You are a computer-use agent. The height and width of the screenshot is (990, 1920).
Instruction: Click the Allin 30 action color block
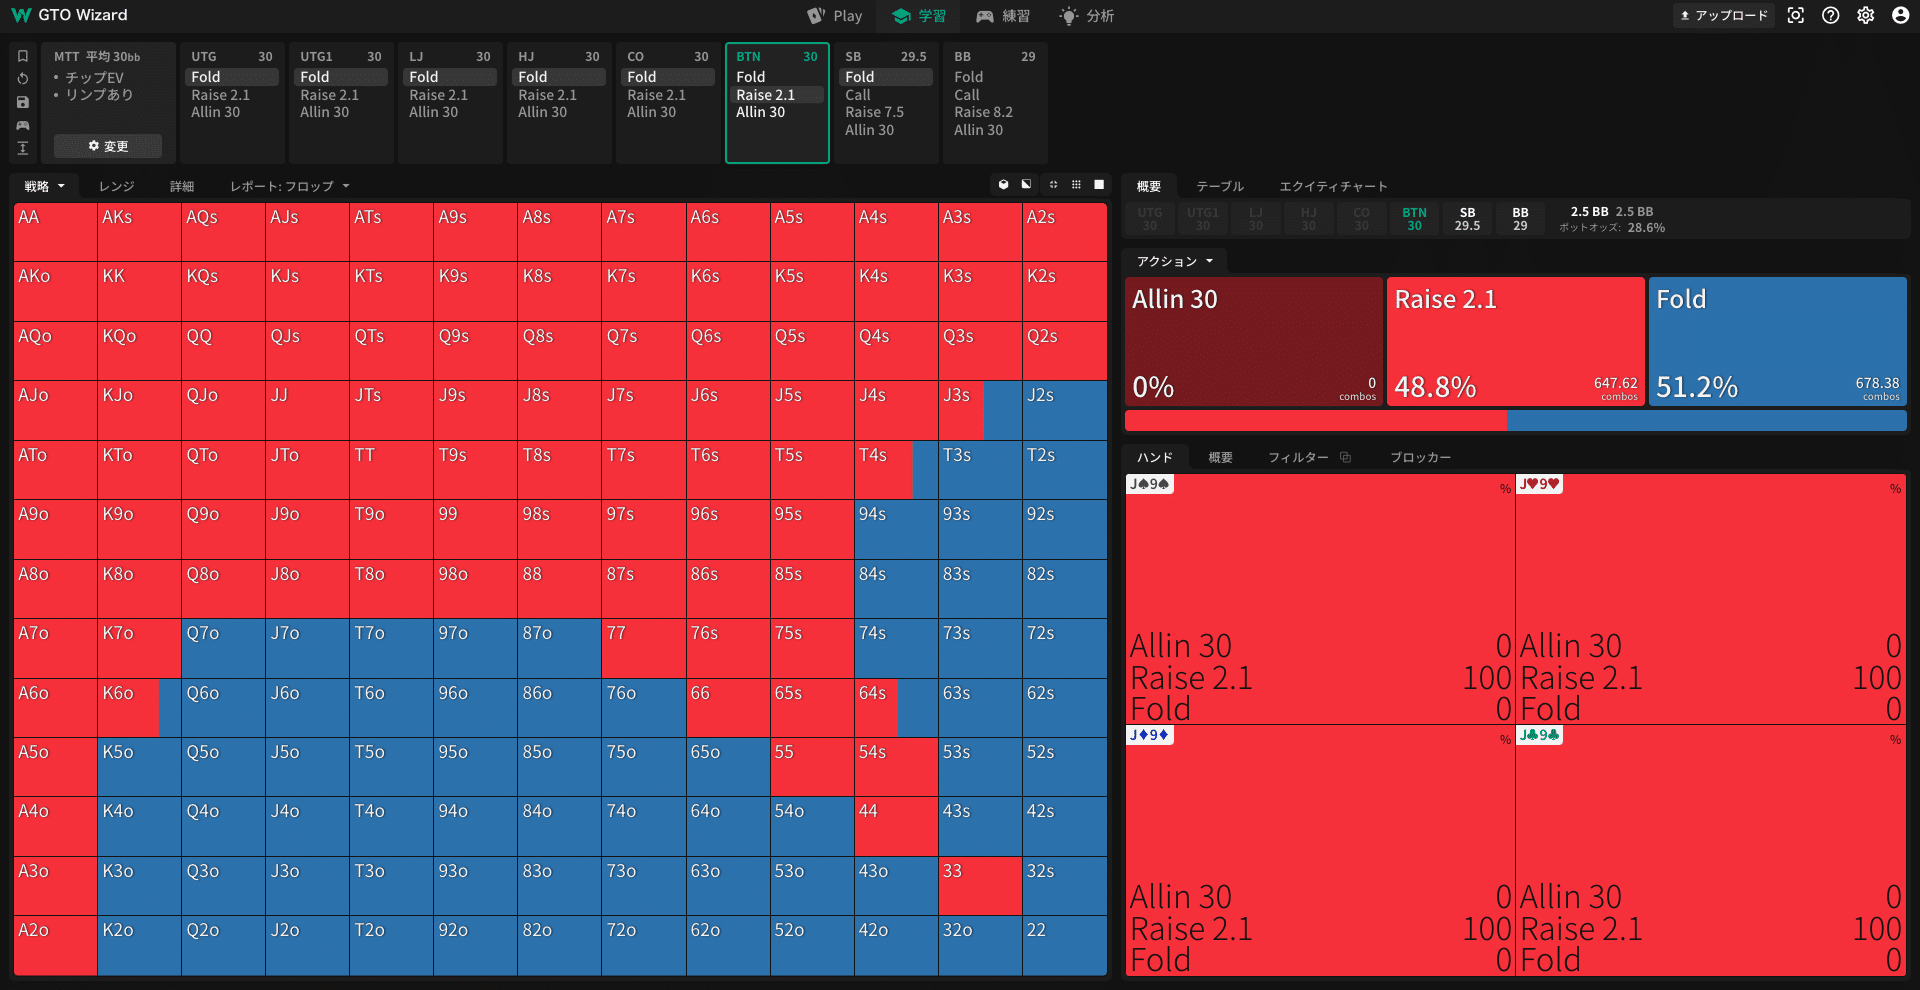pos(1254,341)
